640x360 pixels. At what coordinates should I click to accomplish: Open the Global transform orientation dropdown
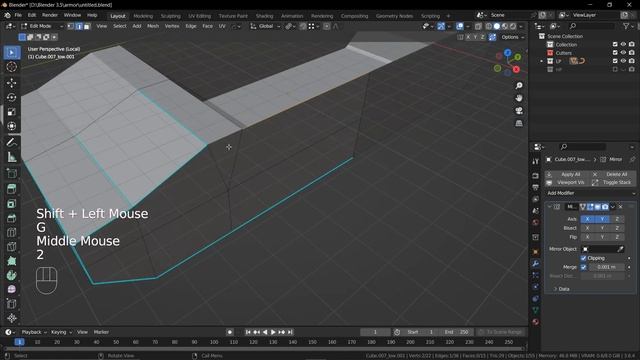pyautogui.click(x=265, y=26)
